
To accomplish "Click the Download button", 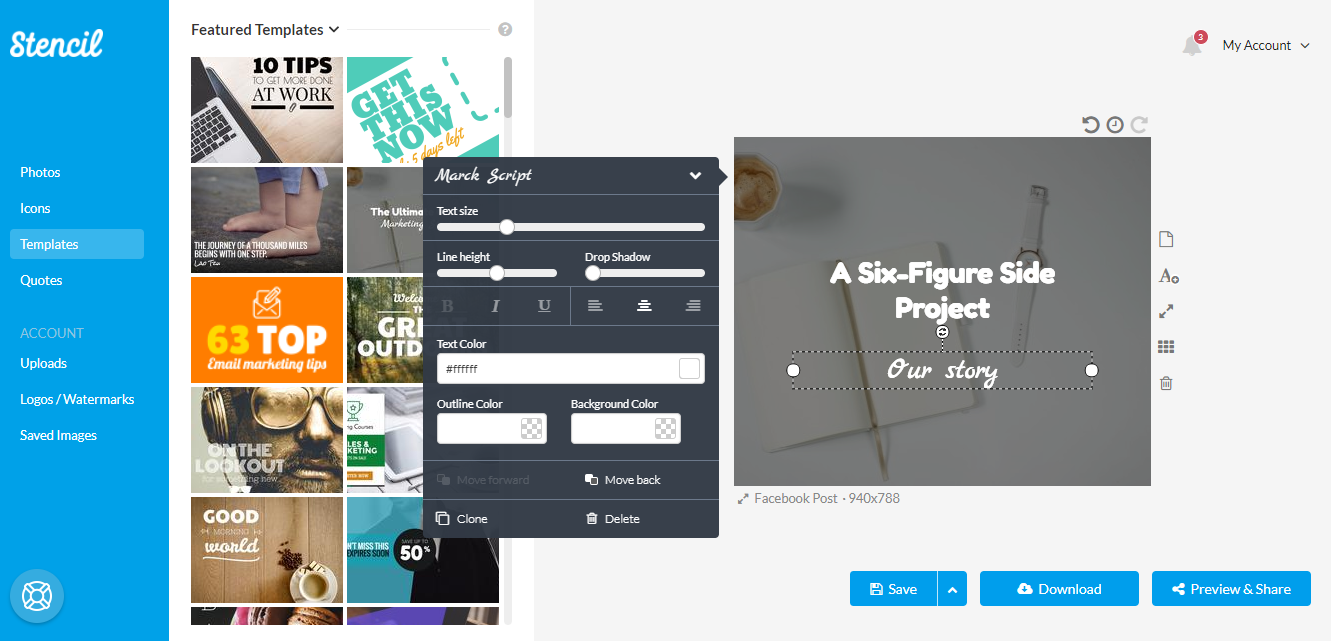I will [x=1059, y=589].
